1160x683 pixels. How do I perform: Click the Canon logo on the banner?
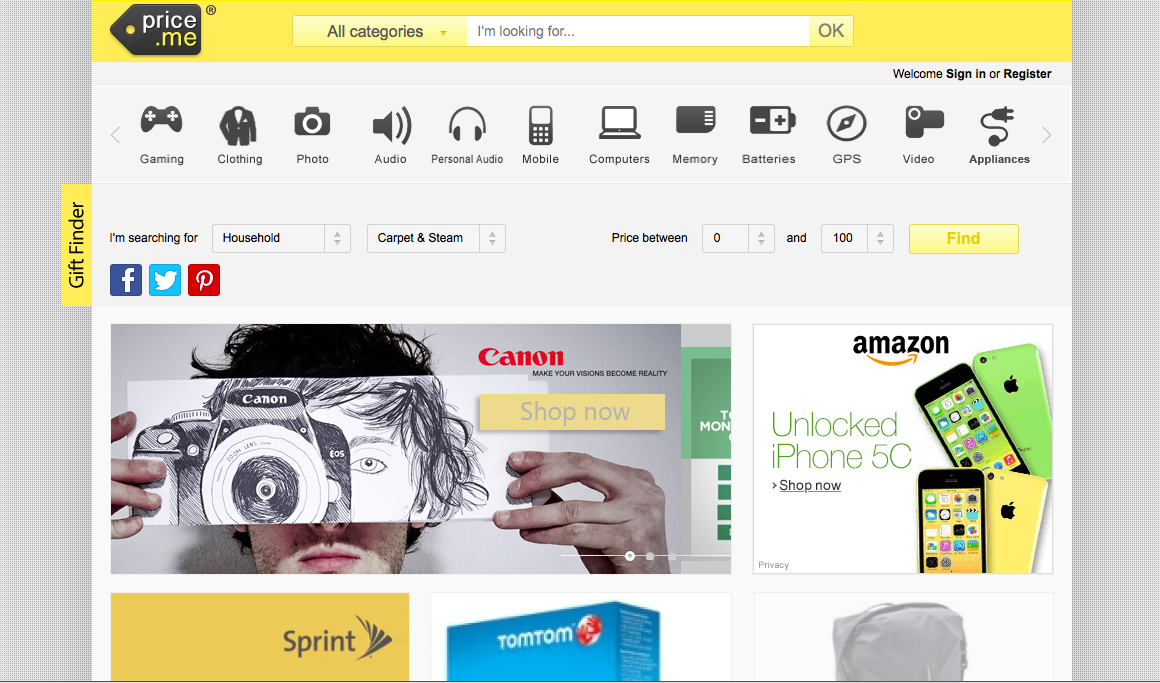tap(521, 357)
